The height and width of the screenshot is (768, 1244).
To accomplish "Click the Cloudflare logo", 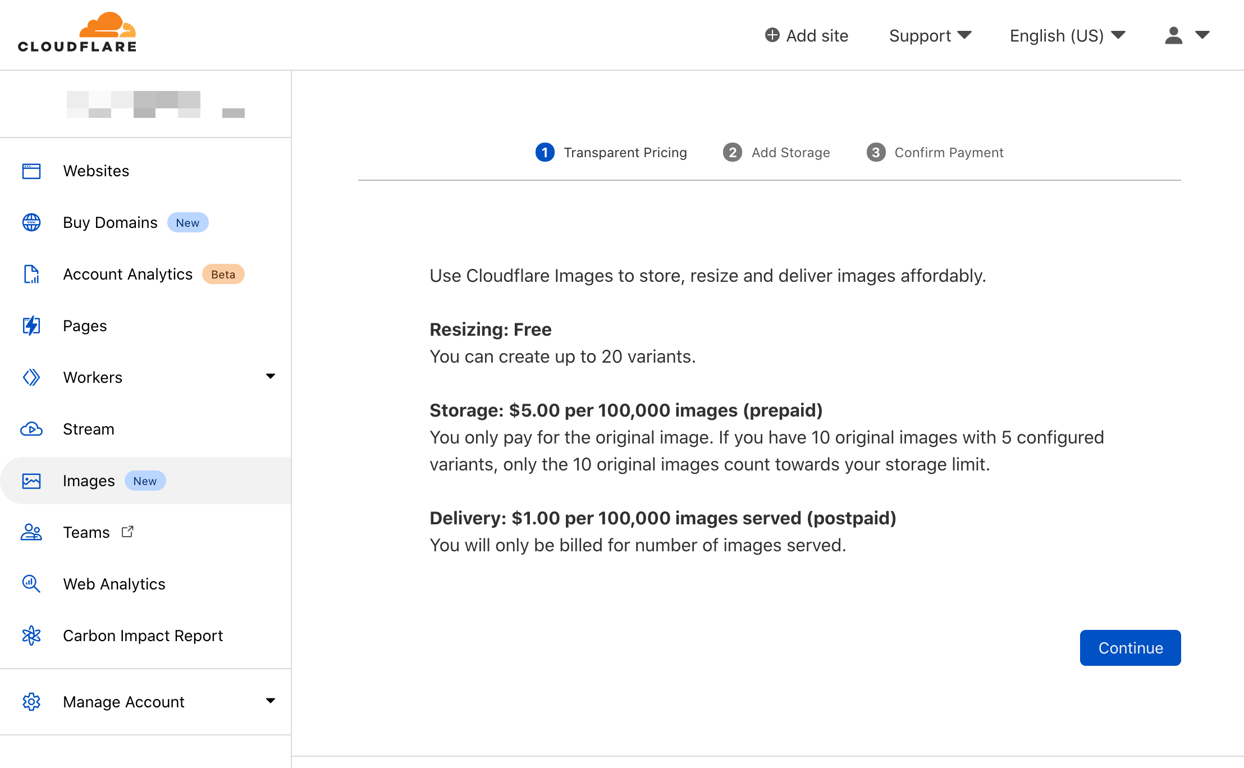I will coord(77,33).
